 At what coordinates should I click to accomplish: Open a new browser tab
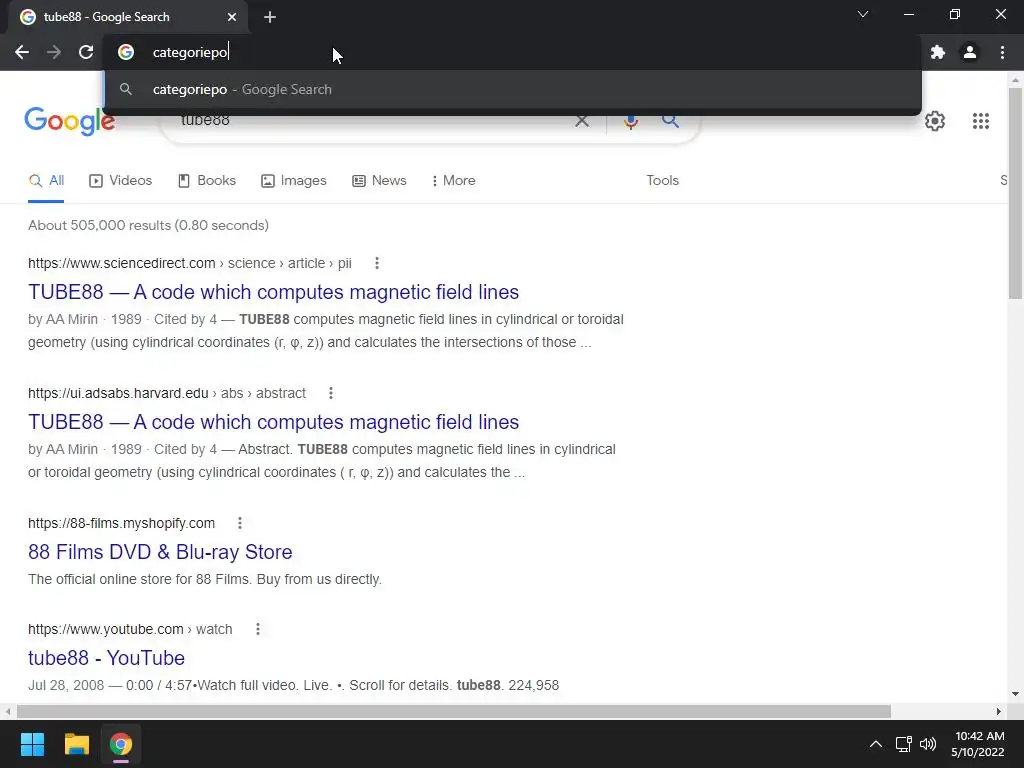(x=270, y=17)
